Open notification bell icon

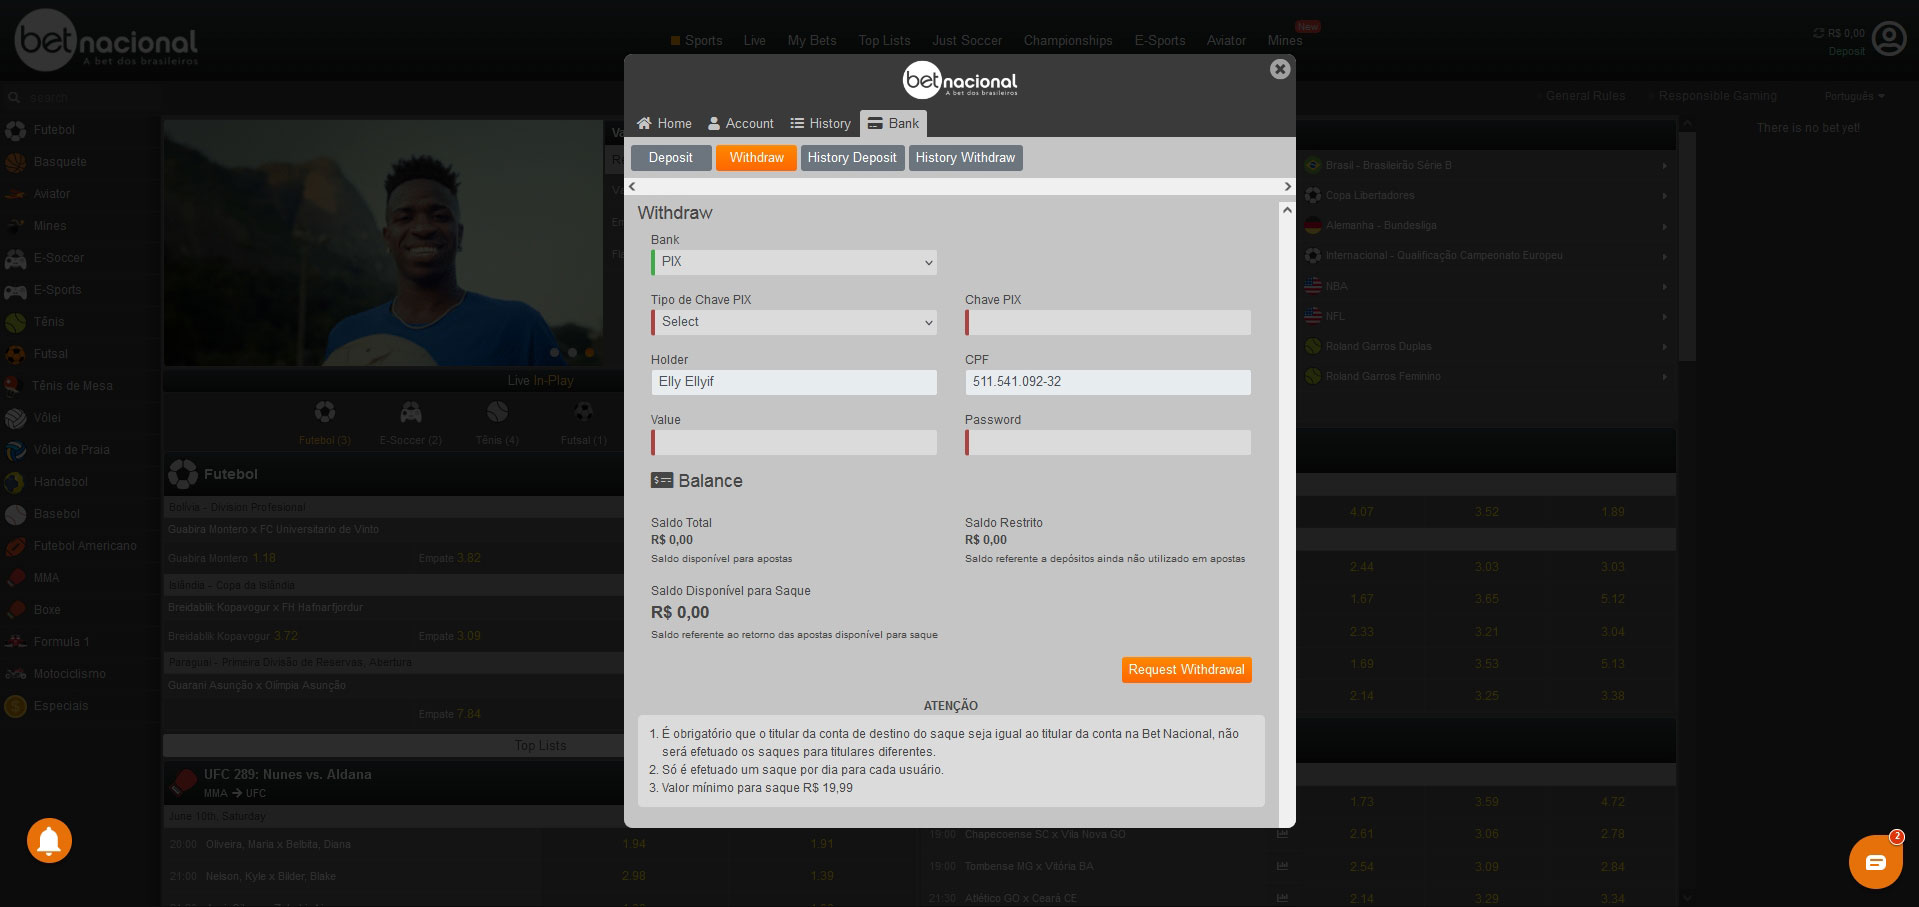click(49, 841)
